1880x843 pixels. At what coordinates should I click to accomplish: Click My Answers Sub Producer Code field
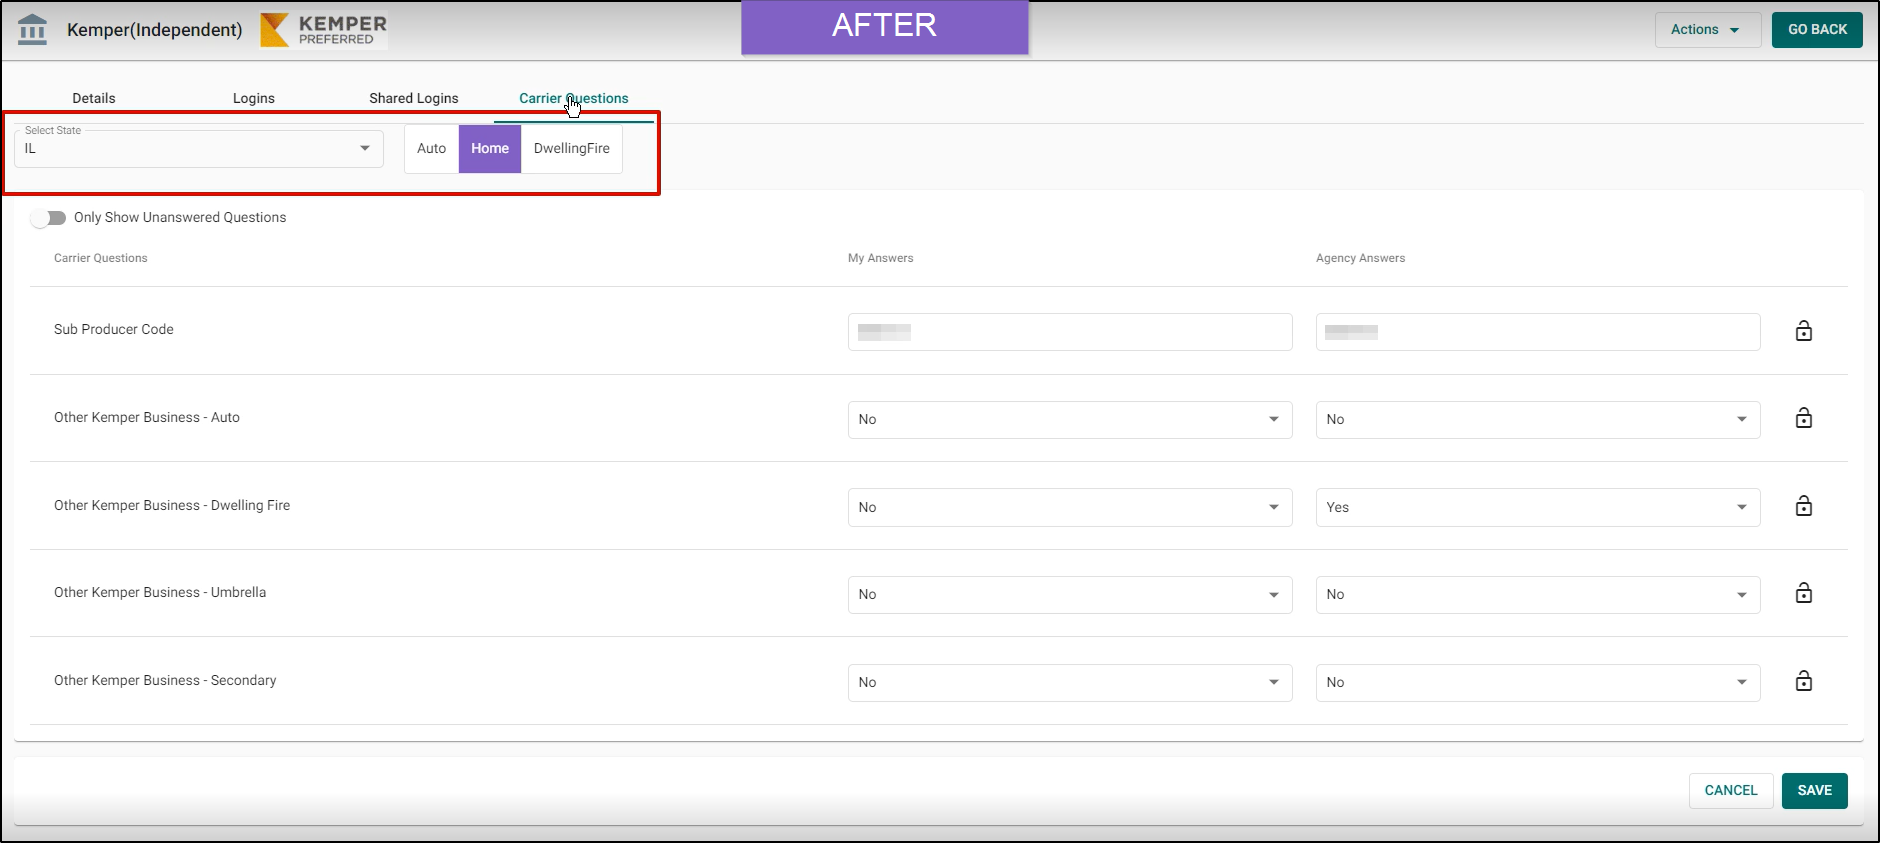point(1070,332)
